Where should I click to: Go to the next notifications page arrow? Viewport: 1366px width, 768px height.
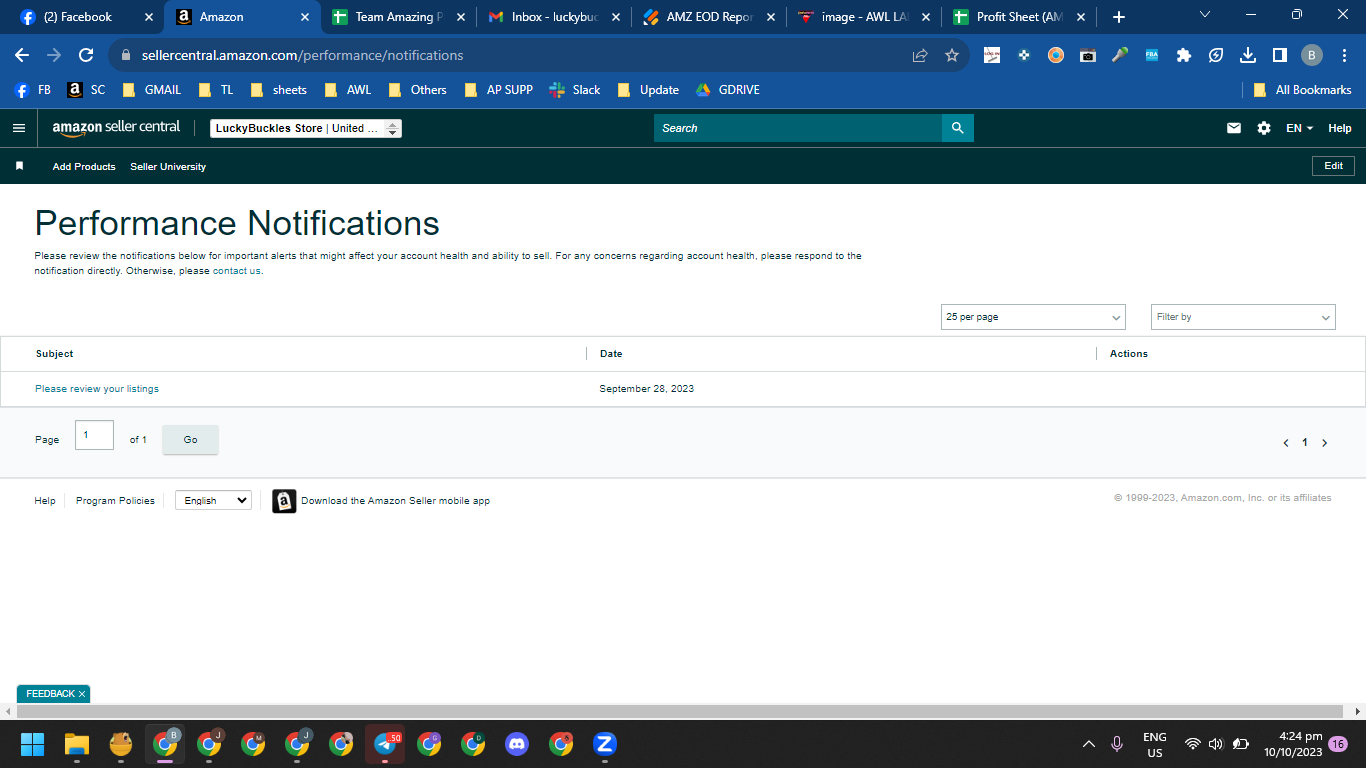pyautogui.click(x=1325, y=442)
